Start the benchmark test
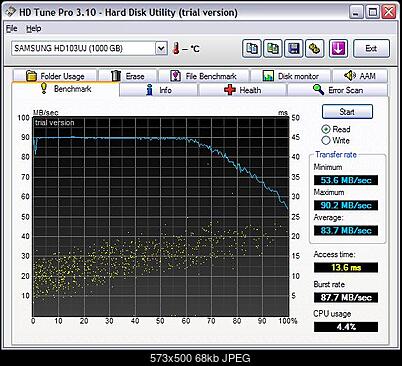The width and height of the screenshot is (402, 366). click(x=347, y=112)
